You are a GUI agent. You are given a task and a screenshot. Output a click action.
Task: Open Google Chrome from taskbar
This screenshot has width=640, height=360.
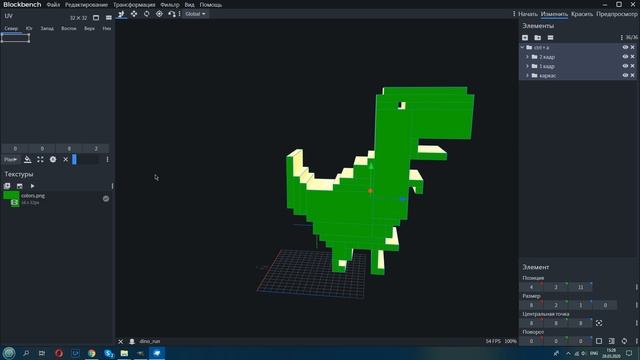tap(91, 353)
